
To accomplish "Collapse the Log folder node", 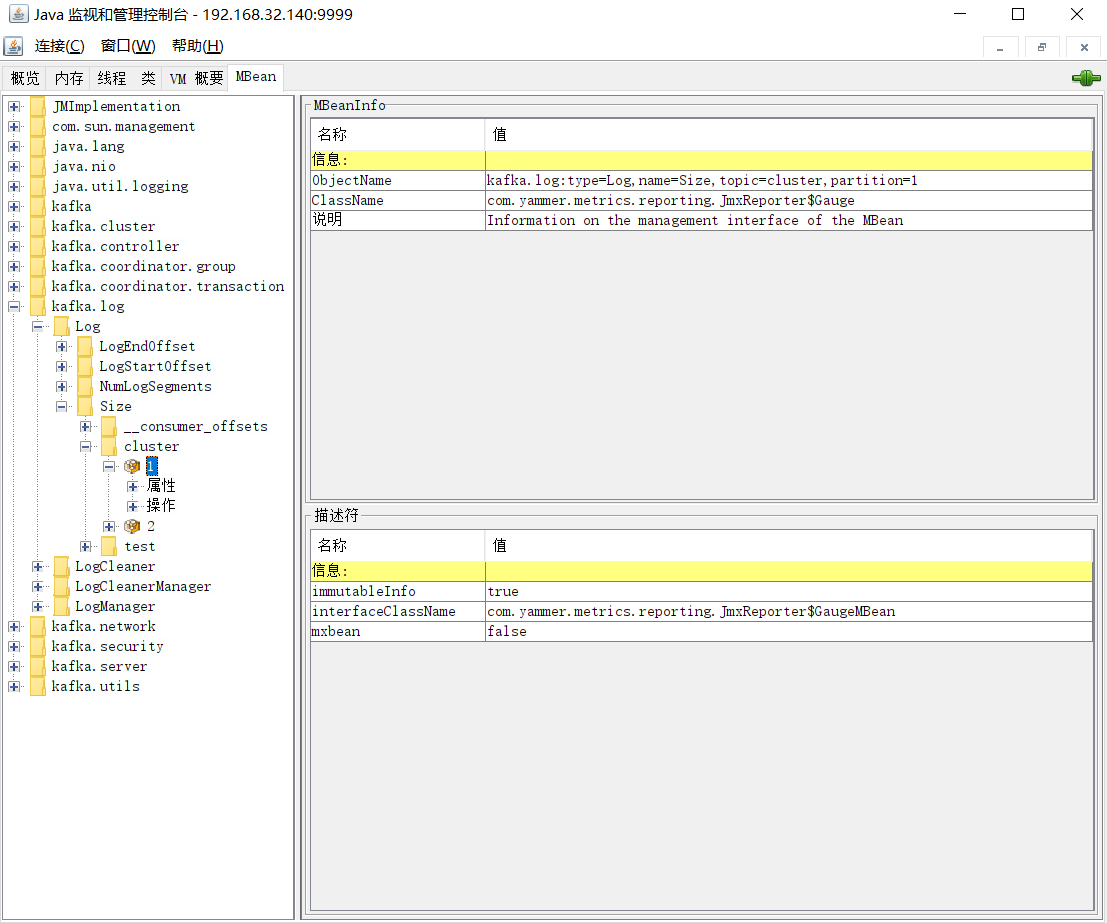I will pyautogui.click(x=38, y=326).
